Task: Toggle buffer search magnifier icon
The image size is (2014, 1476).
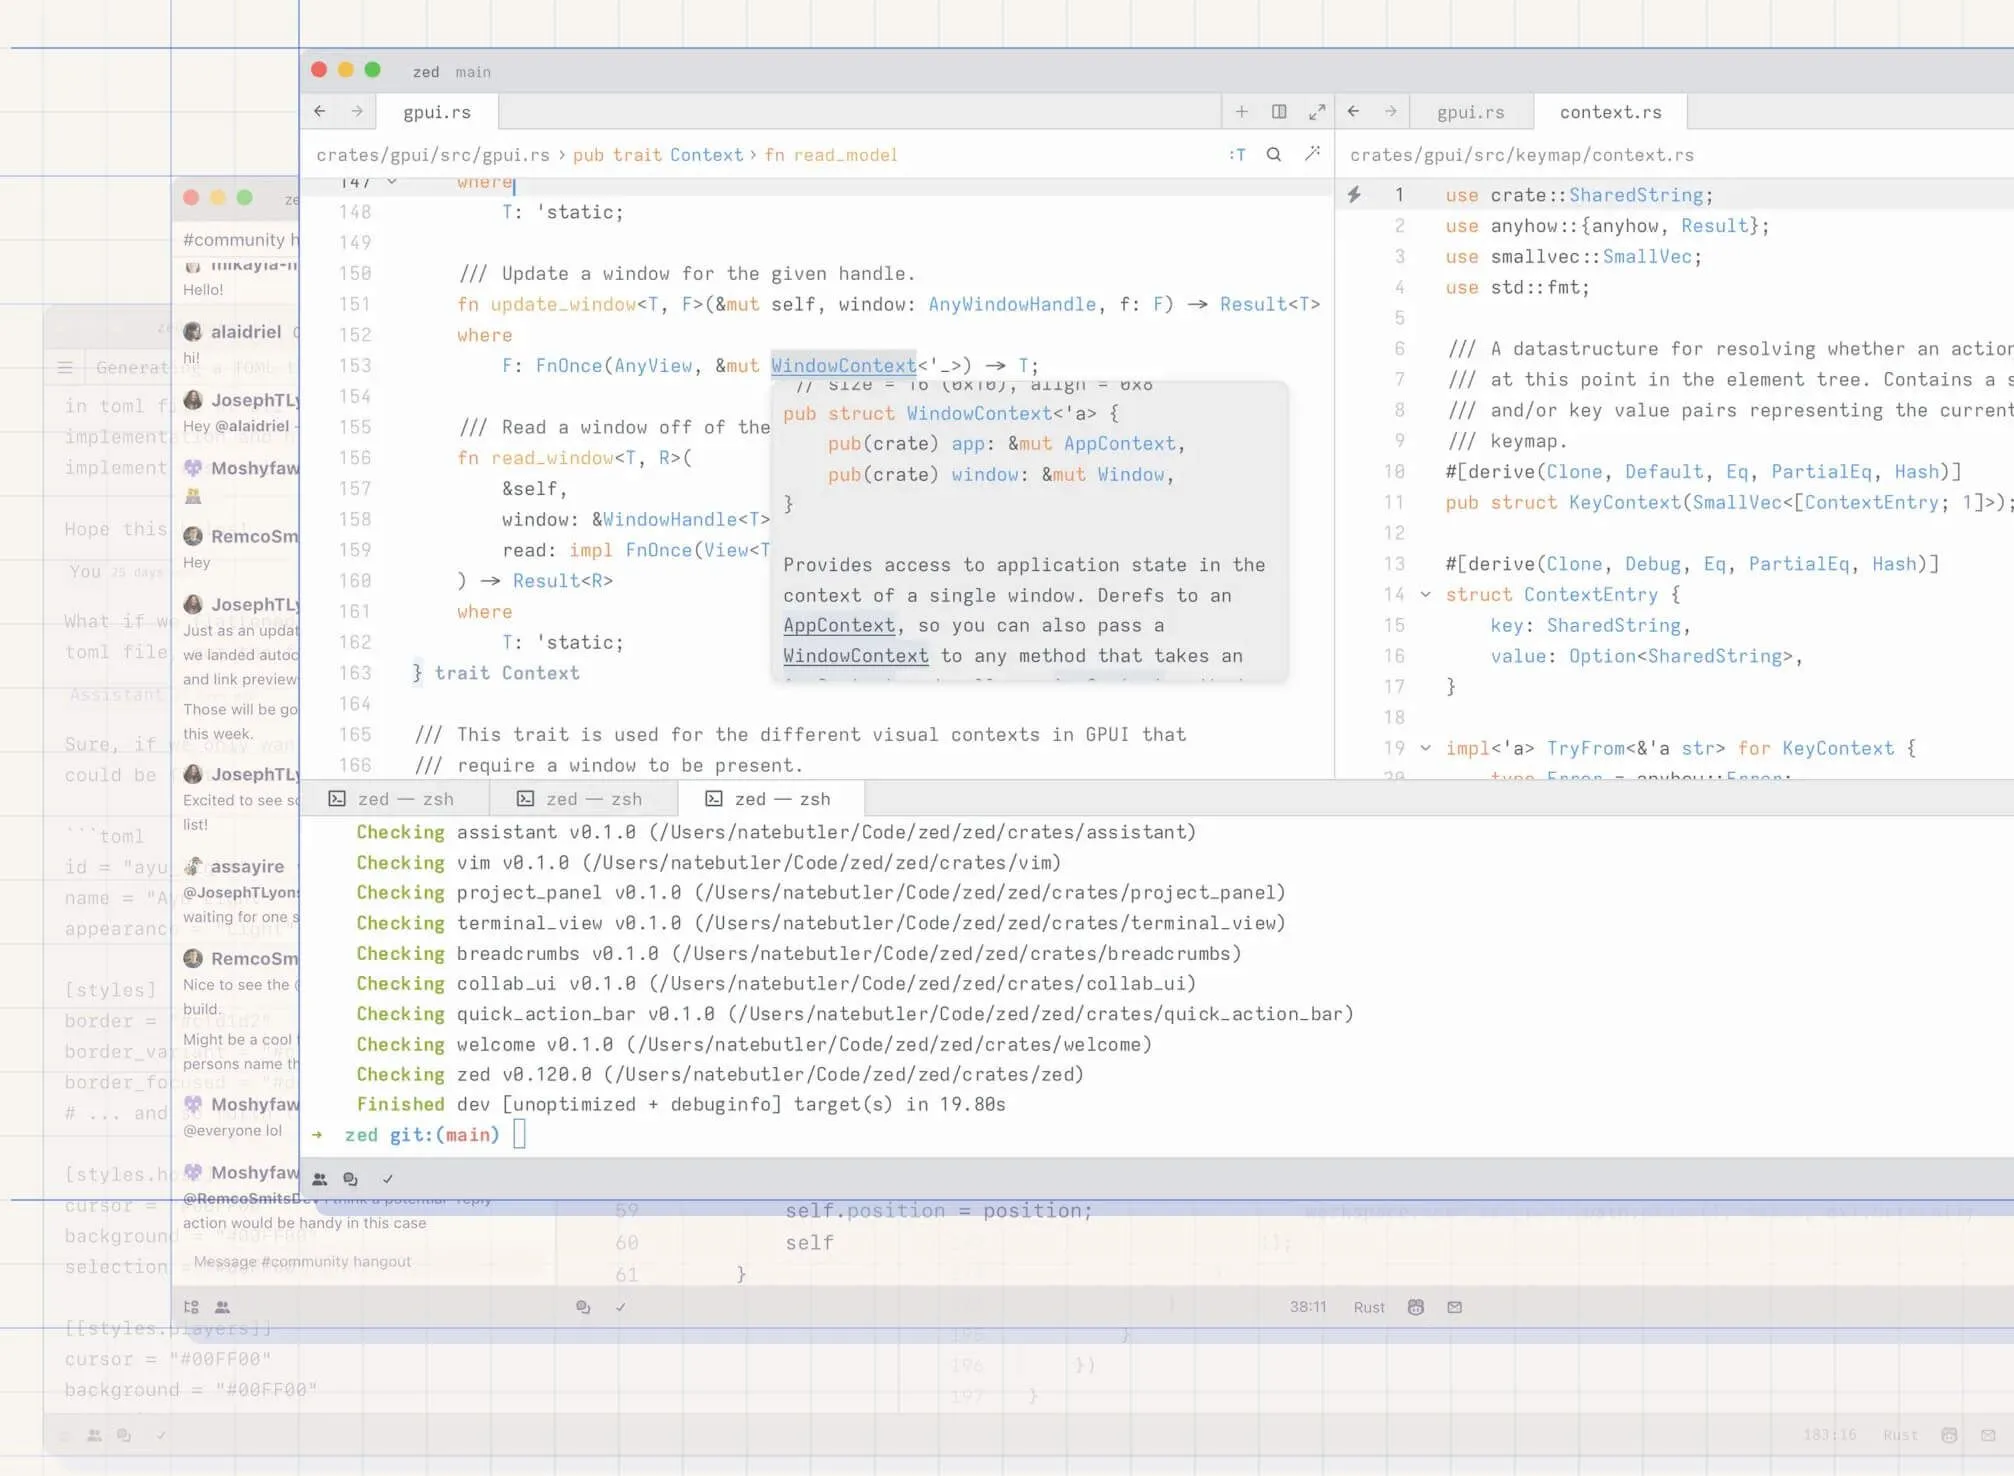Action: click(1274, 154)
